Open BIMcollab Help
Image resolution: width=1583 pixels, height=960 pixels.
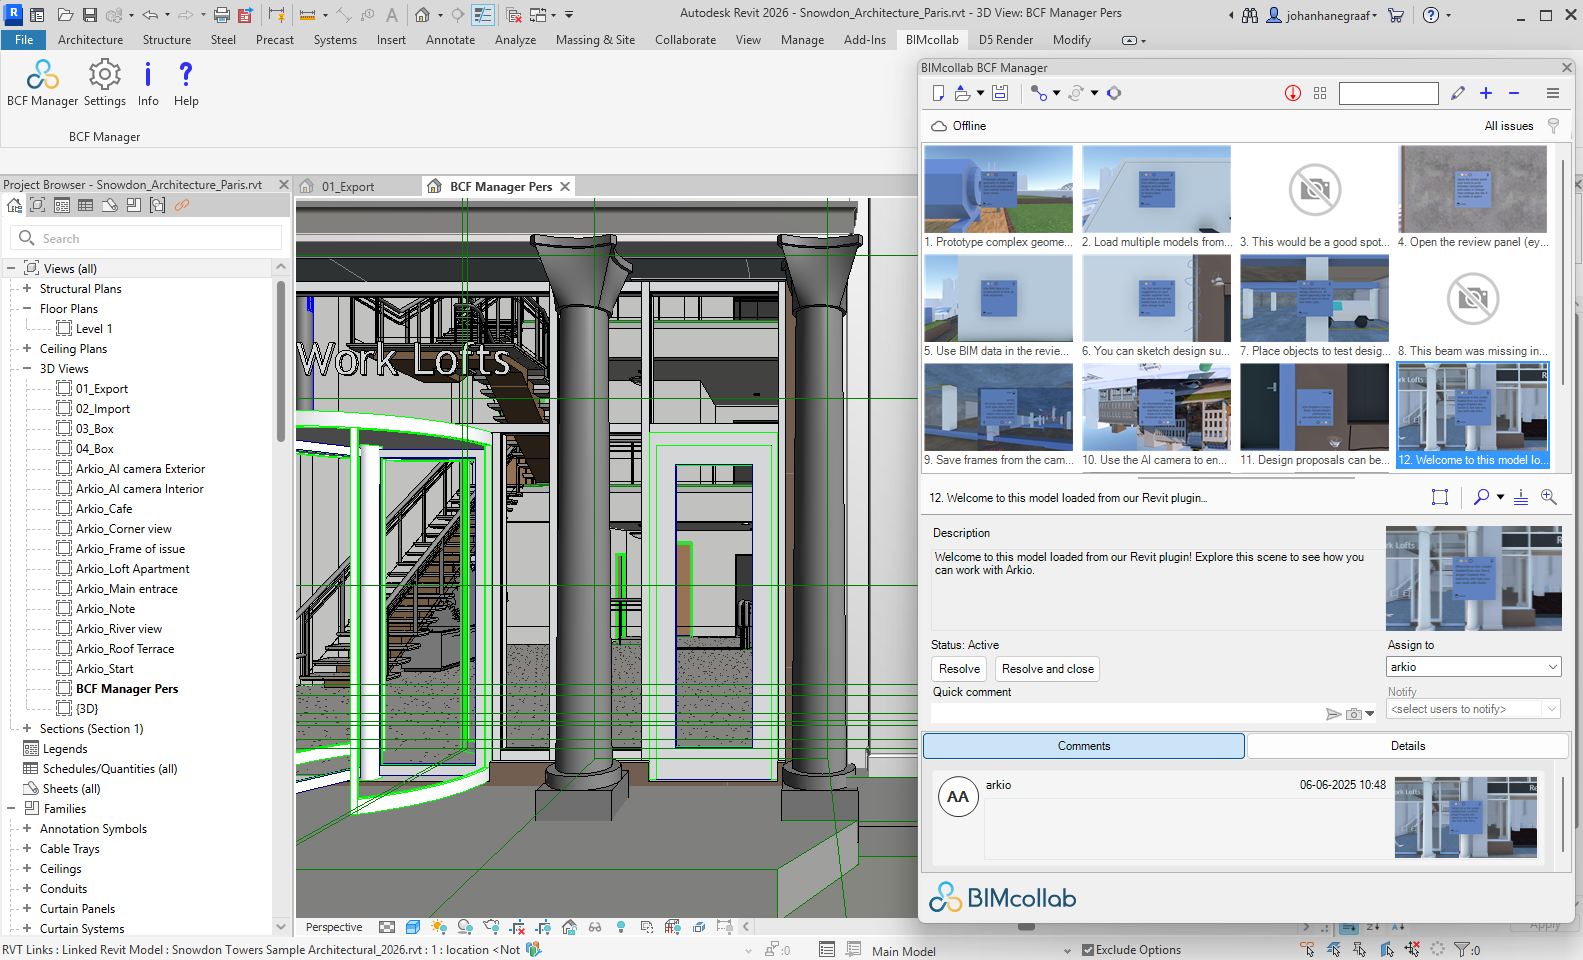186,82
